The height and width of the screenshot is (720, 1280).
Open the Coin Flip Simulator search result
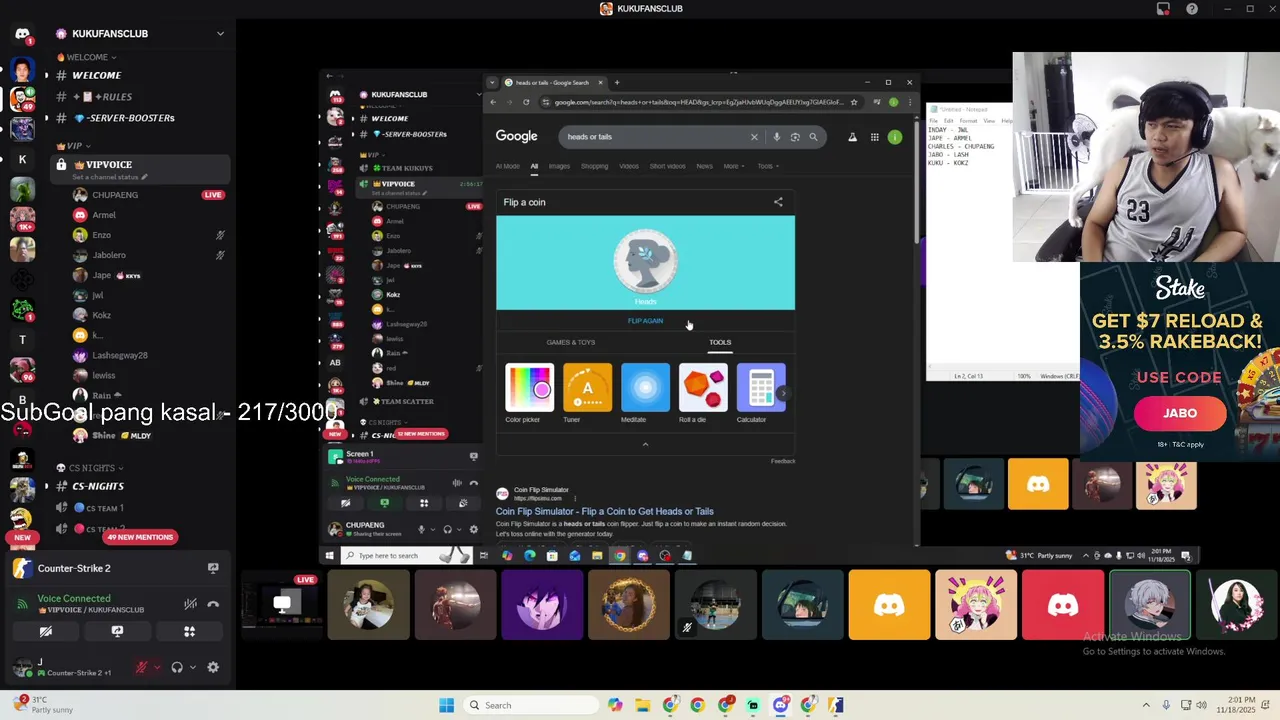point(604,511)
